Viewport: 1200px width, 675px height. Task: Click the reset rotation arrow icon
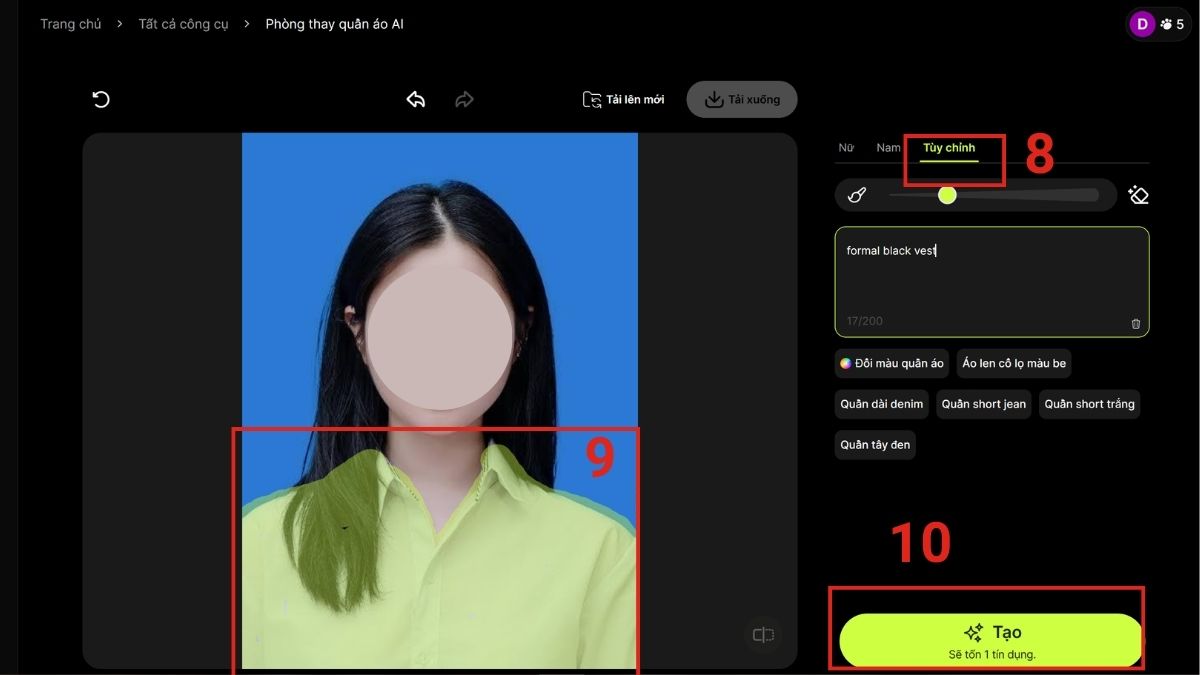(x=101, y=99)
